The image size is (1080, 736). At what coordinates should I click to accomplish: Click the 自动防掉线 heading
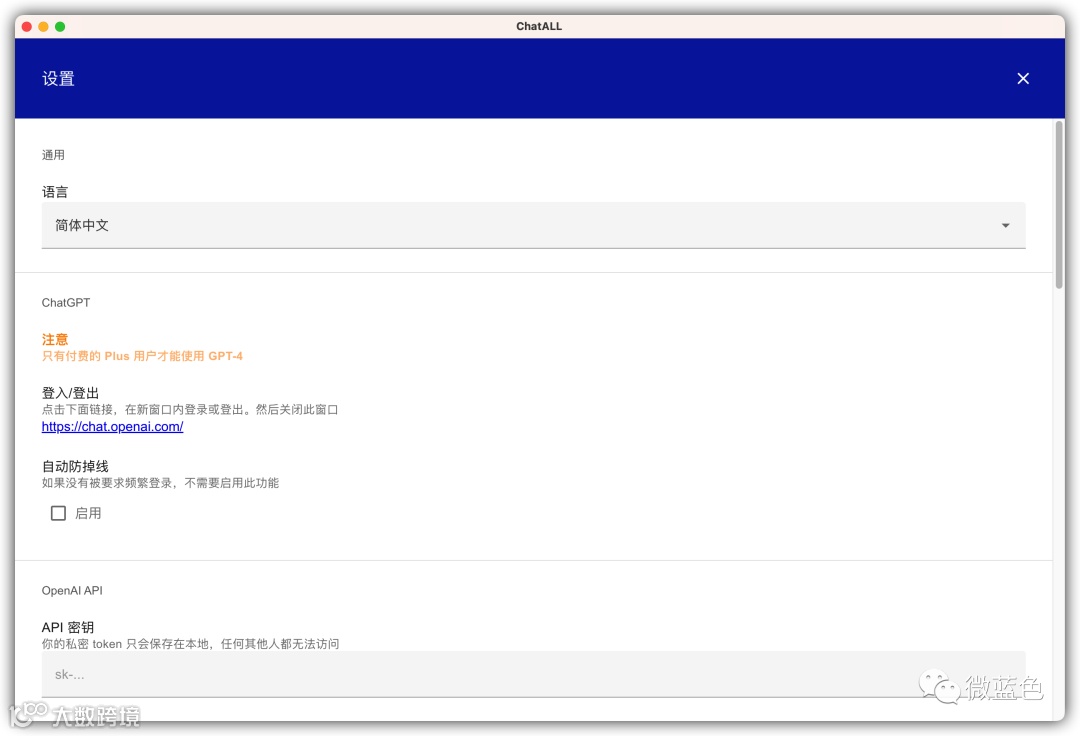75,466
